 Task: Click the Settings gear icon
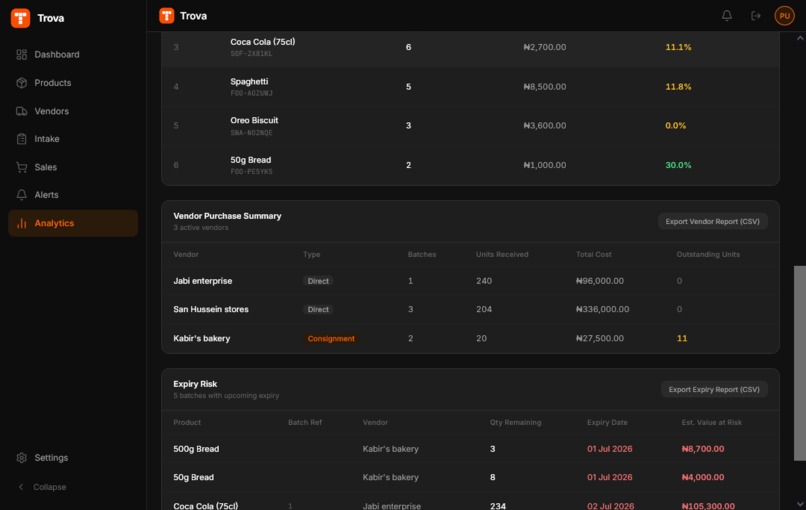point(22,458)
